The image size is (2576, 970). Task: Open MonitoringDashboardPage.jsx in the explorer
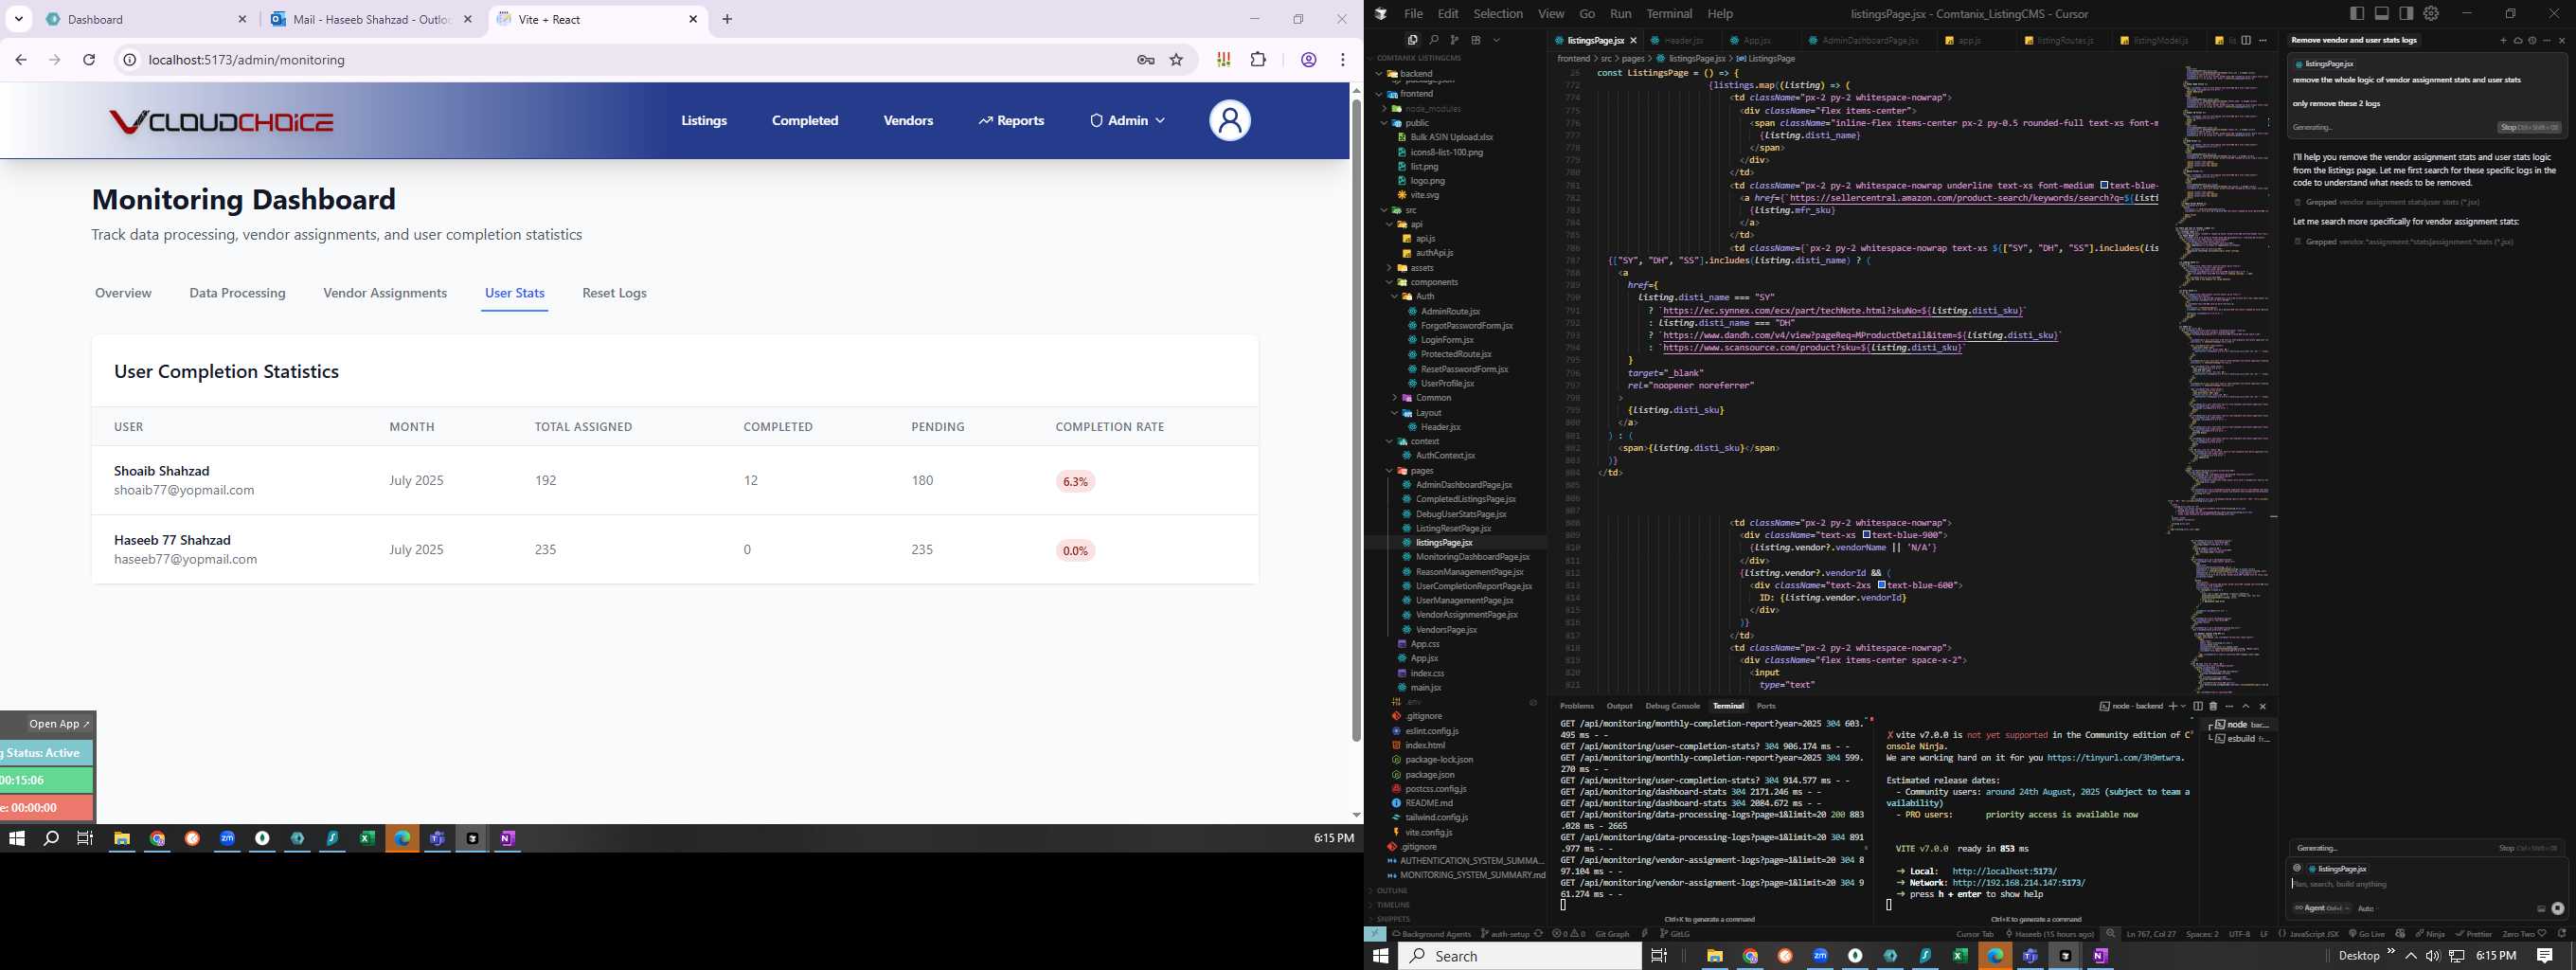[1472, 557]
